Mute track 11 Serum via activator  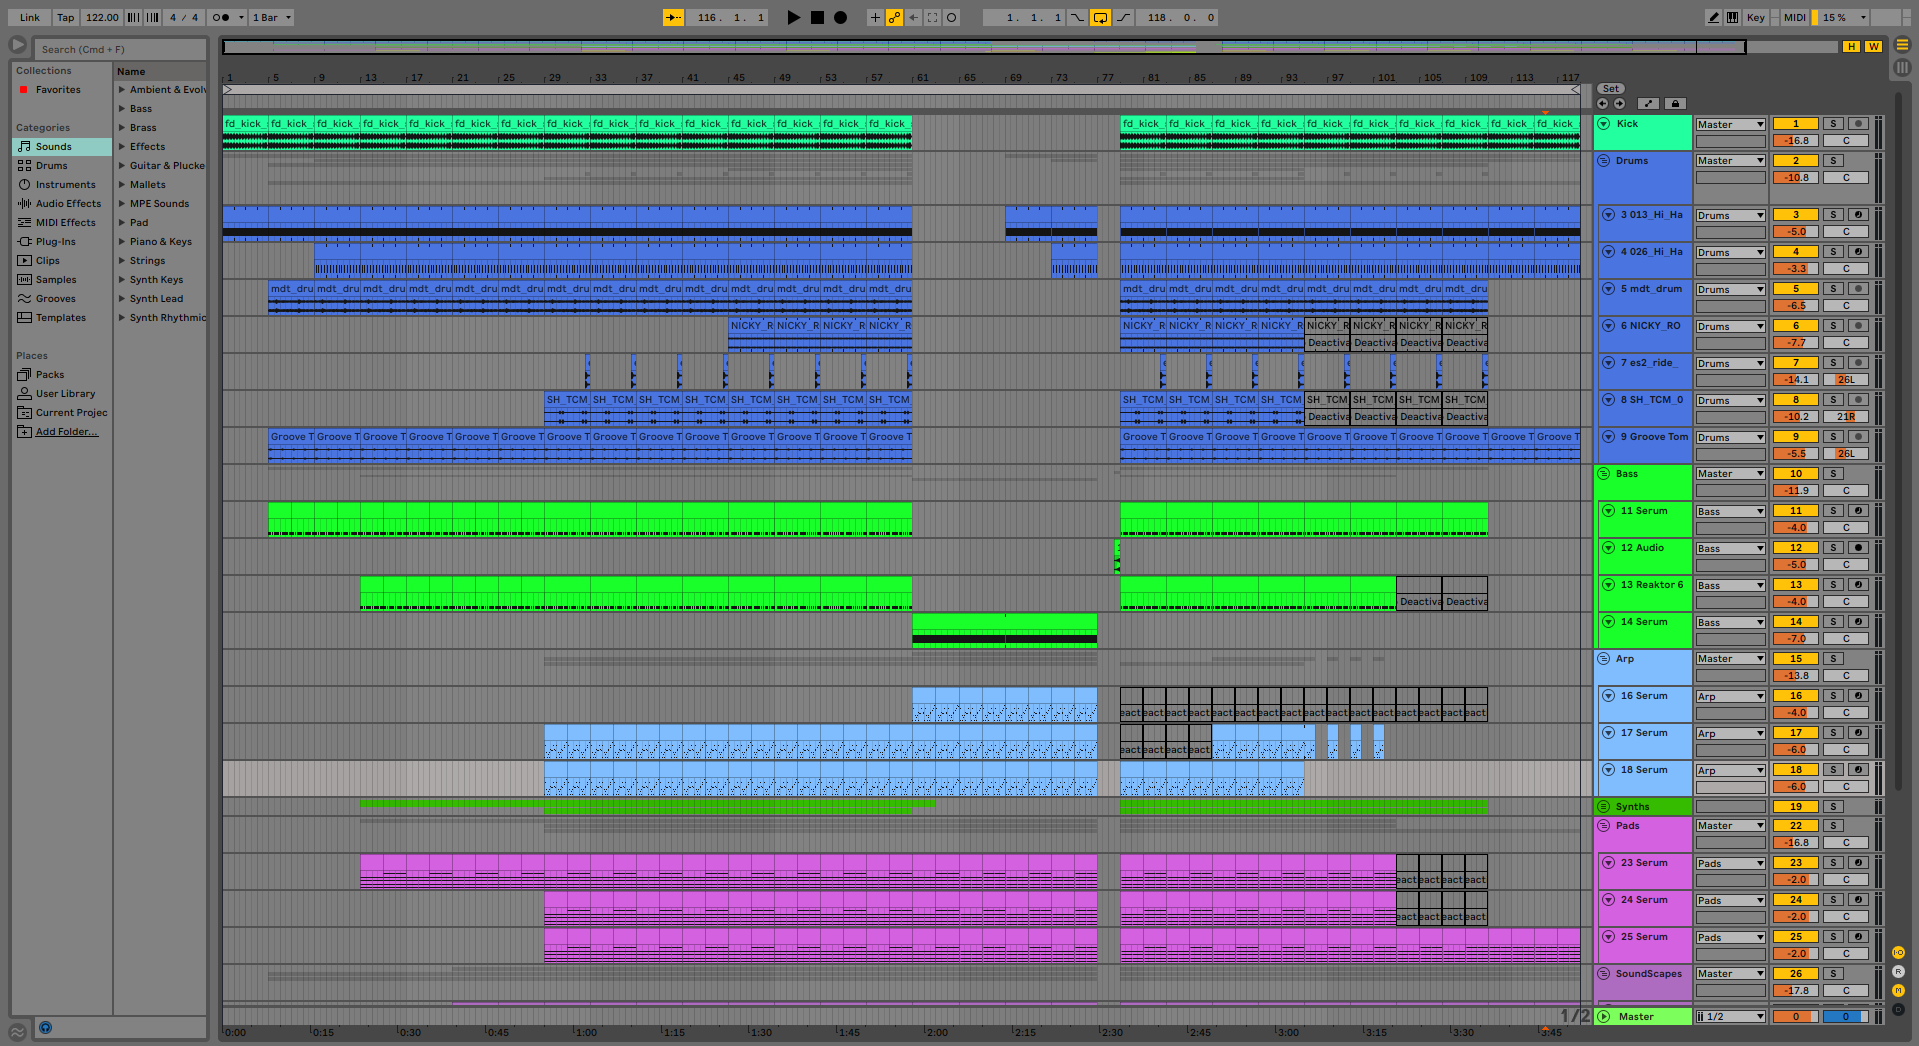(x=1795, y=511)
